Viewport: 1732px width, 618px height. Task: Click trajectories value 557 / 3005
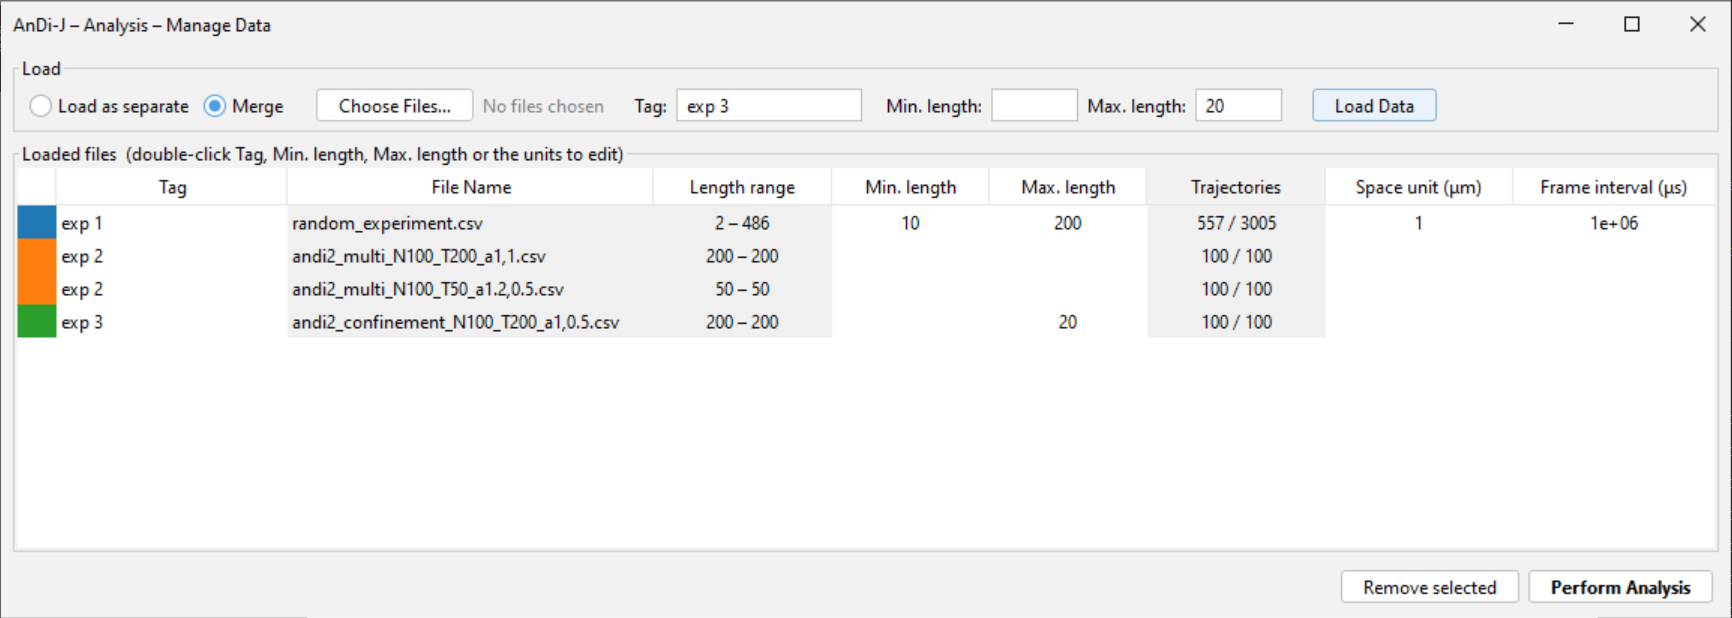click(1236, 223)
